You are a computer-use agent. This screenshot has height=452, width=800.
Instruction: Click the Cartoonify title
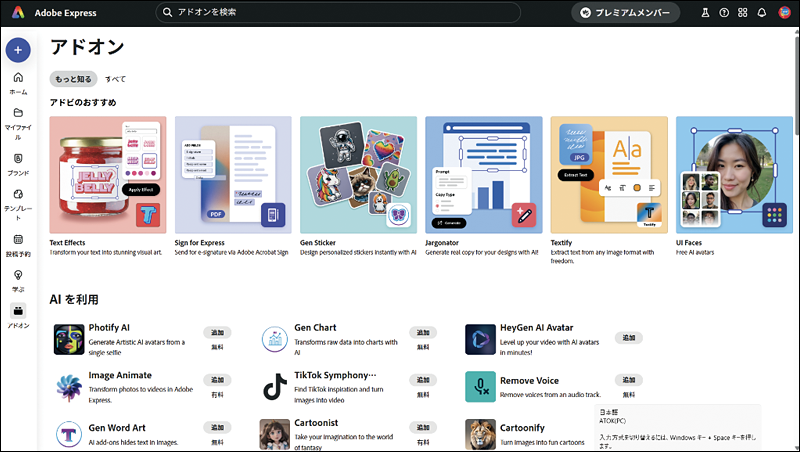[522, 428]
